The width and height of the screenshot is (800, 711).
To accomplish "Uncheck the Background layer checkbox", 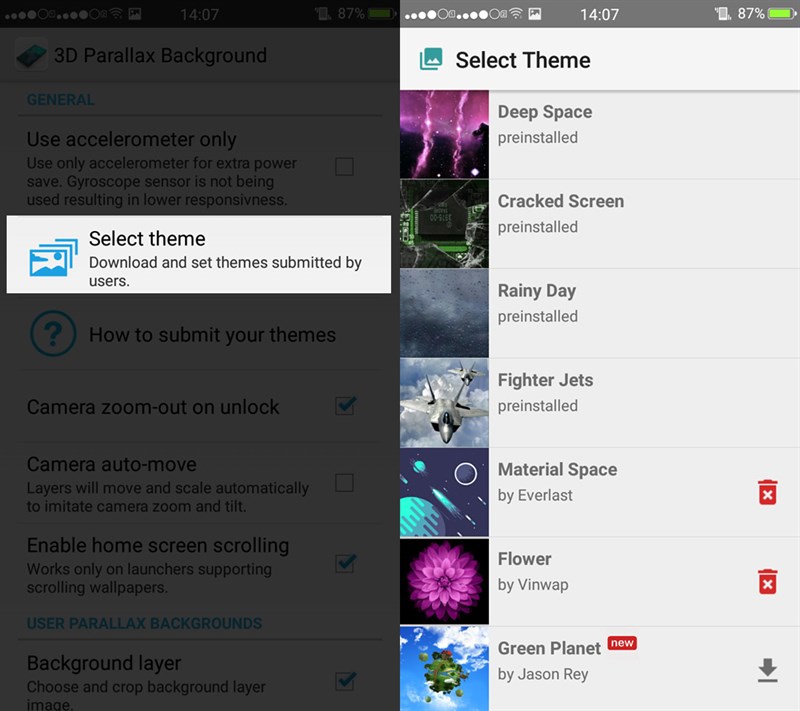I will pyautogui.click(x=345, y=681).
